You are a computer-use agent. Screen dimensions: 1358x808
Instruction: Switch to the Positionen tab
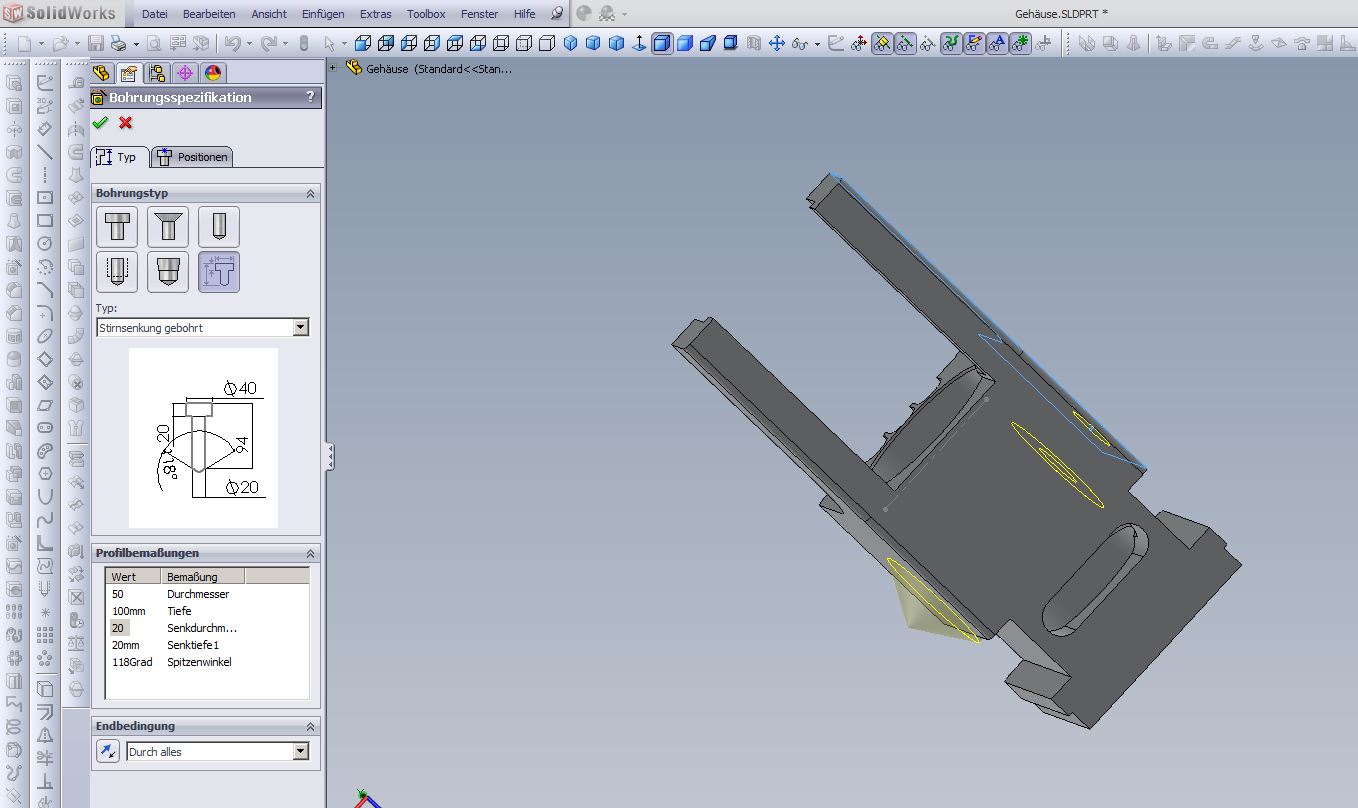pyautogui.click(x=192, y=157)
